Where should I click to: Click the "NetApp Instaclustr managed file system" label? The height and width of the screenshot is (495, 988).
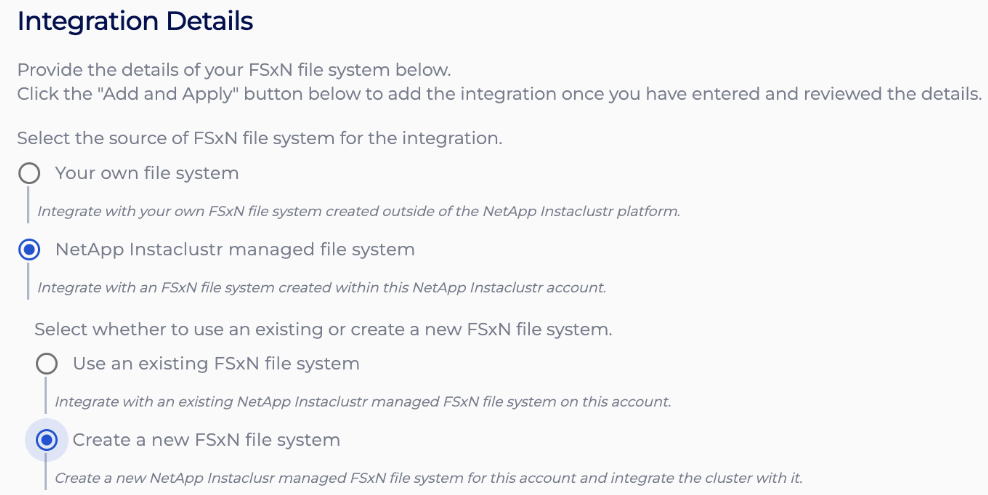[235, 249]
